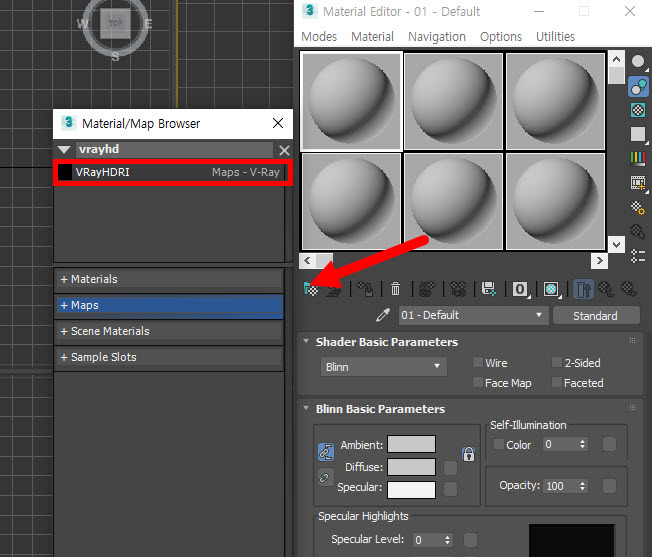Click the Make Unique icon
The height and width of the screenshot is (557, 652).
(x=458, y=289)
